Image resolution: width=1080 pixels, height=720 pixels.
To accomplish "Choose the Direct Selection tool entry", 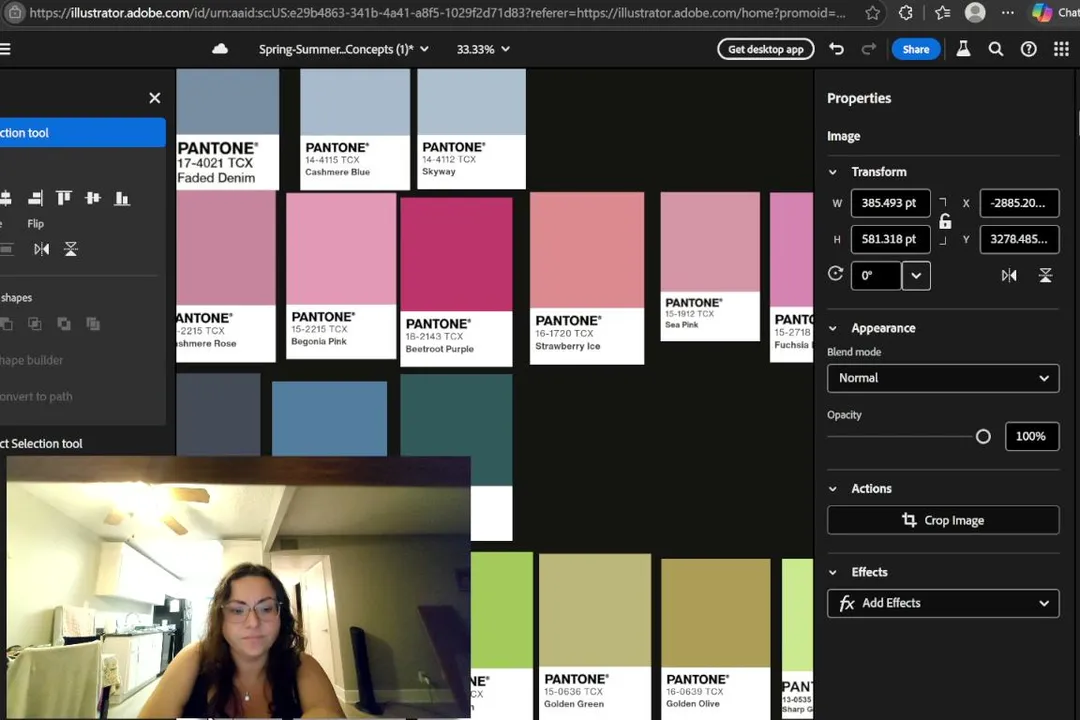I will click(x=41, y=444).
